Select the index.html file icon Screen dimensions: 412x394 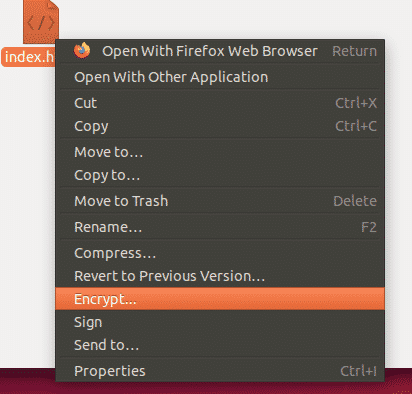pyautogui.click(x=41, y=22)
